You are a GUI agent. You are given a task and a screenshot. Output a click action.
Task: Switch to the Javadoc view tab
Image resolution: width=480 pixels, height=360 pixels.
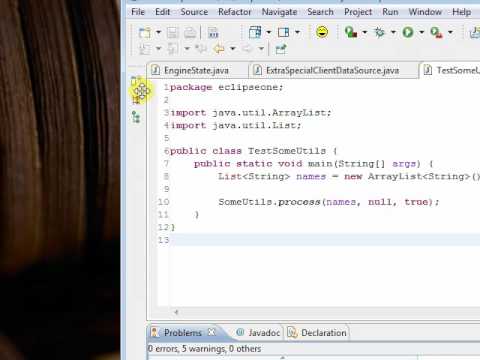258,333
